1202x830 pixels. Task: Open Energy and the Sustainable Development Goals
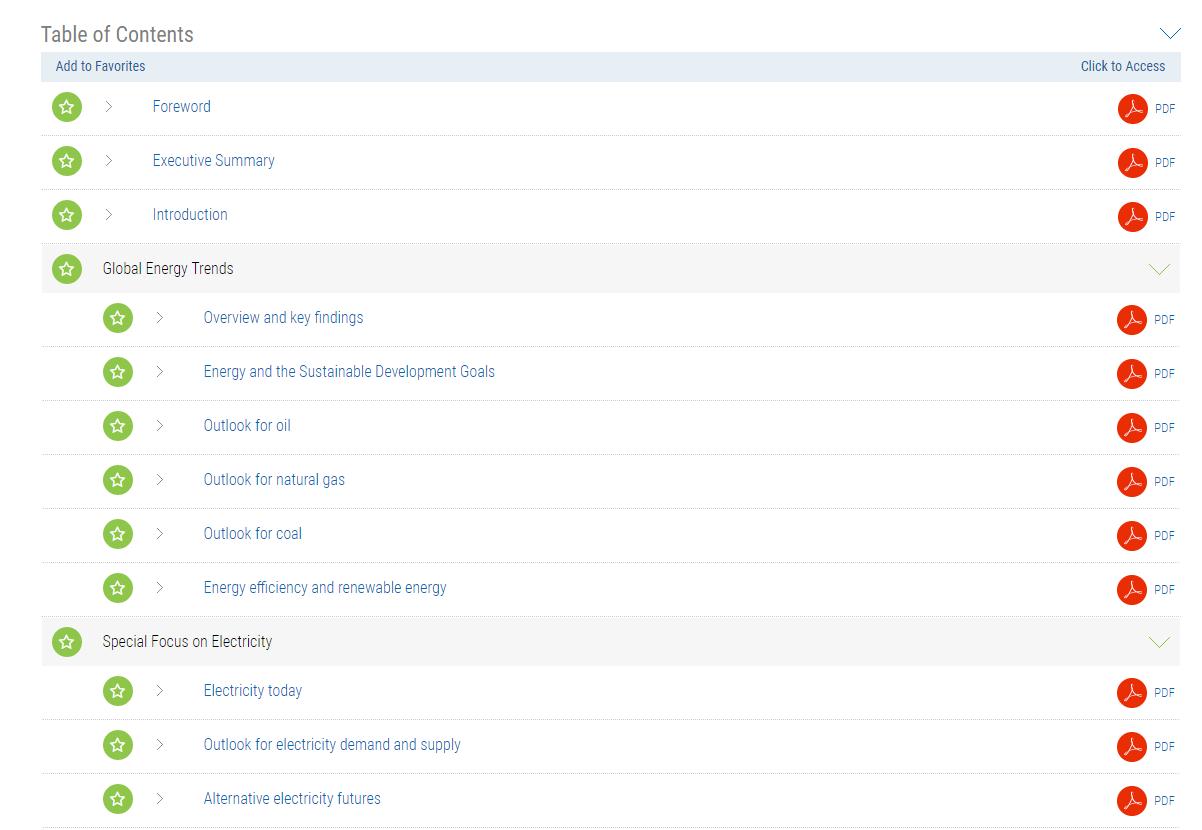(x=349, y=371)
